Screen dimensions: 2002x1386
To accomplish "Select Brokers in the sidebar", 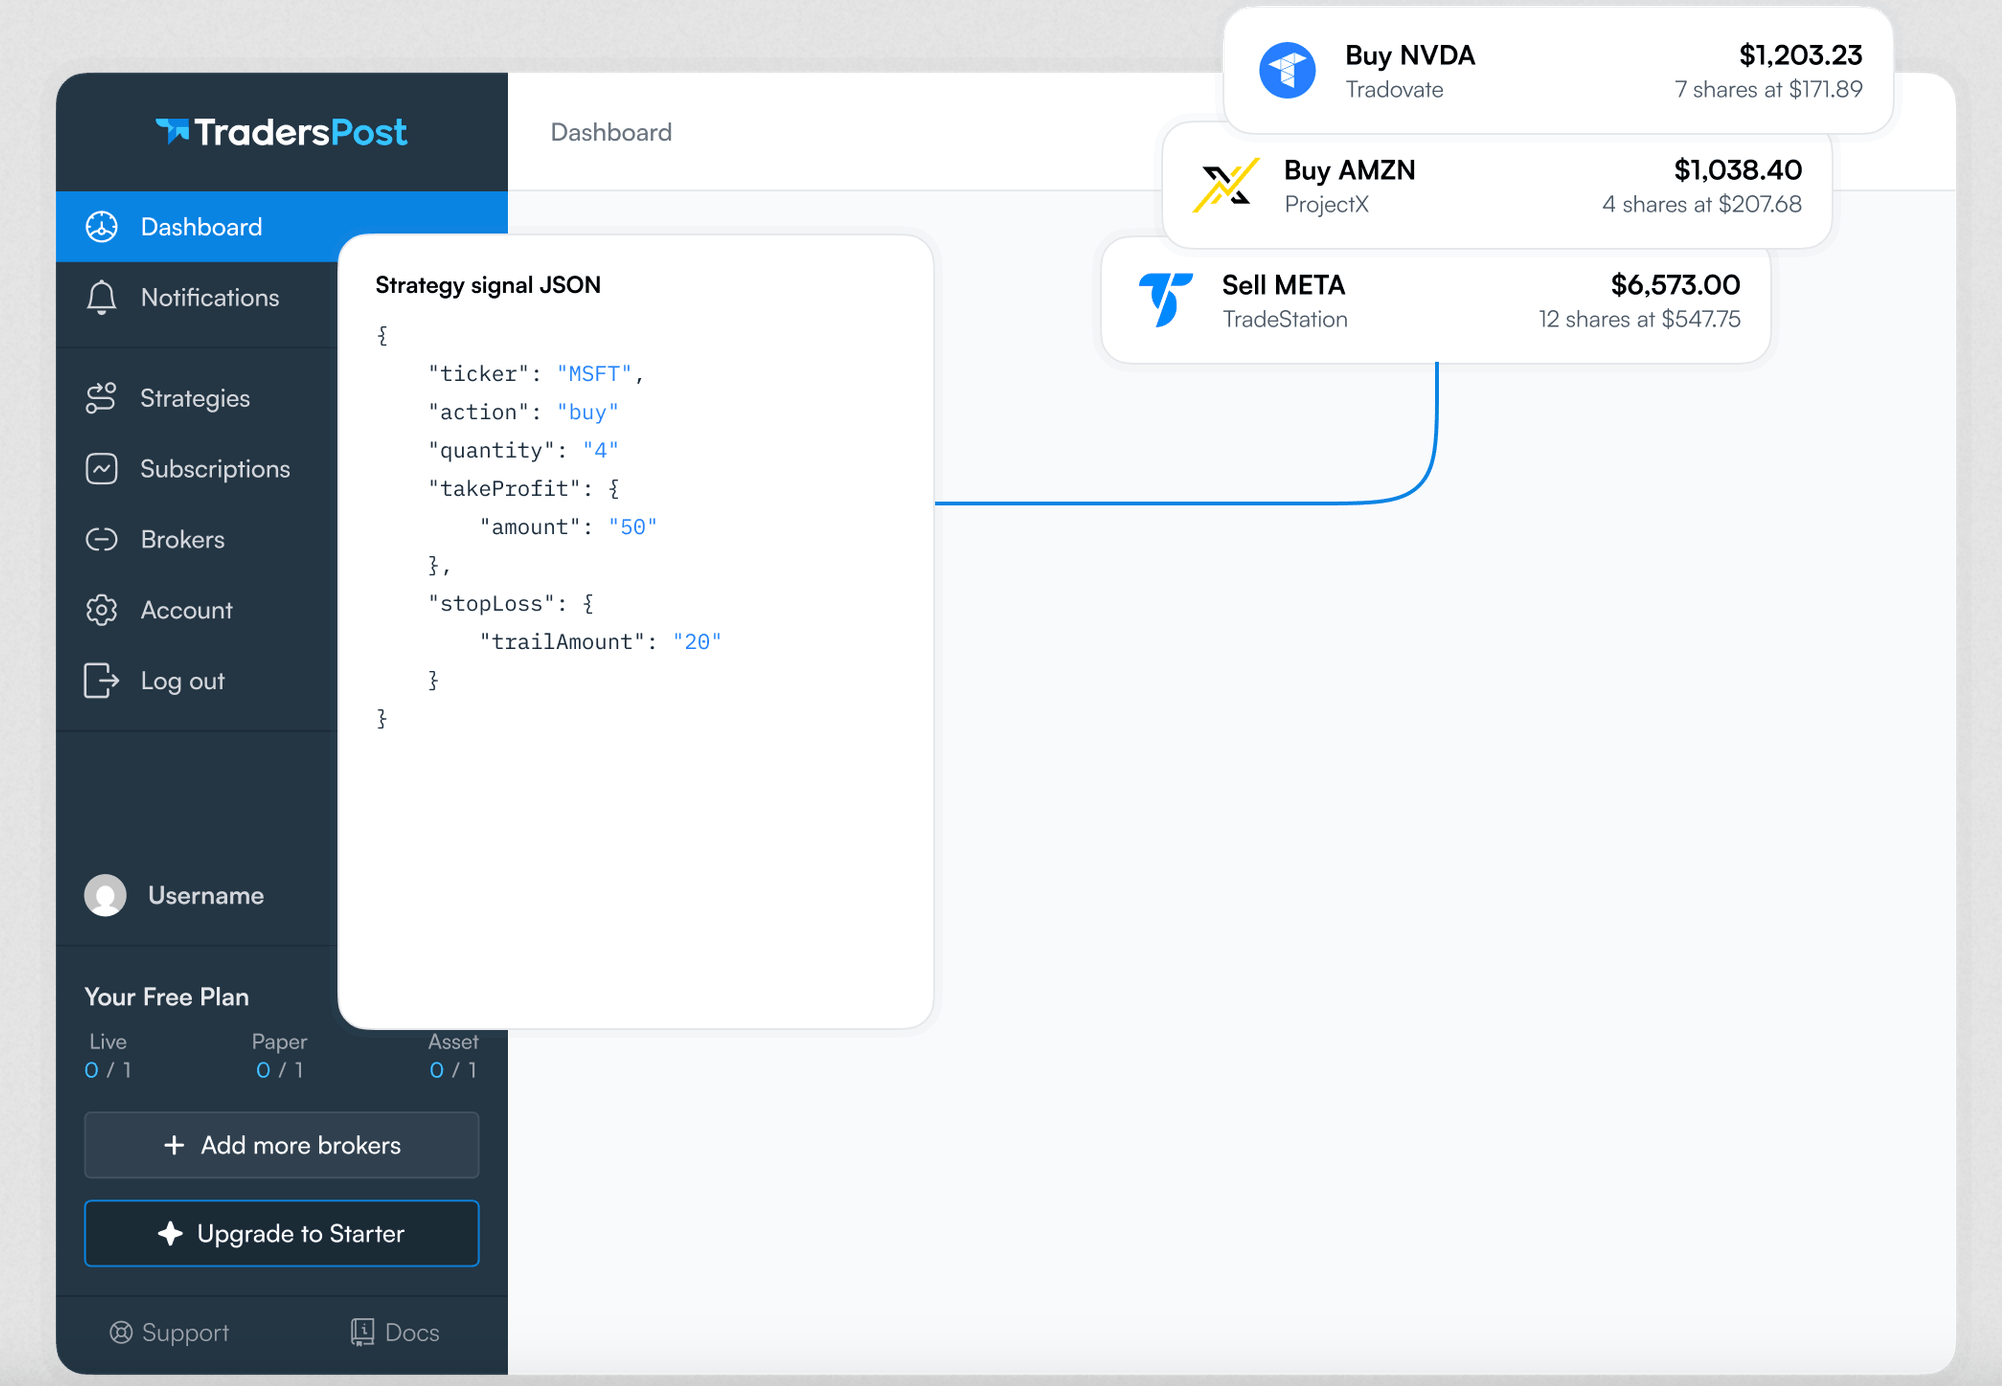I will 197,540.
